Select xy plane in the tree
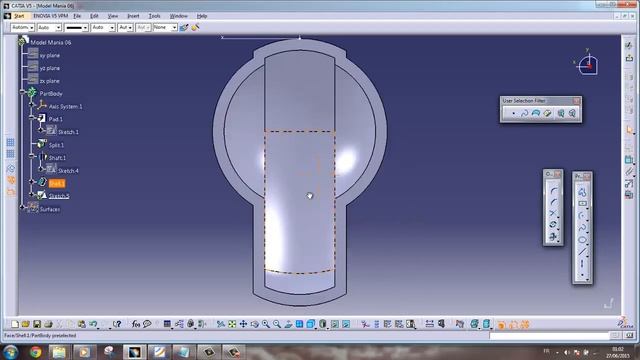 [50, 55]
